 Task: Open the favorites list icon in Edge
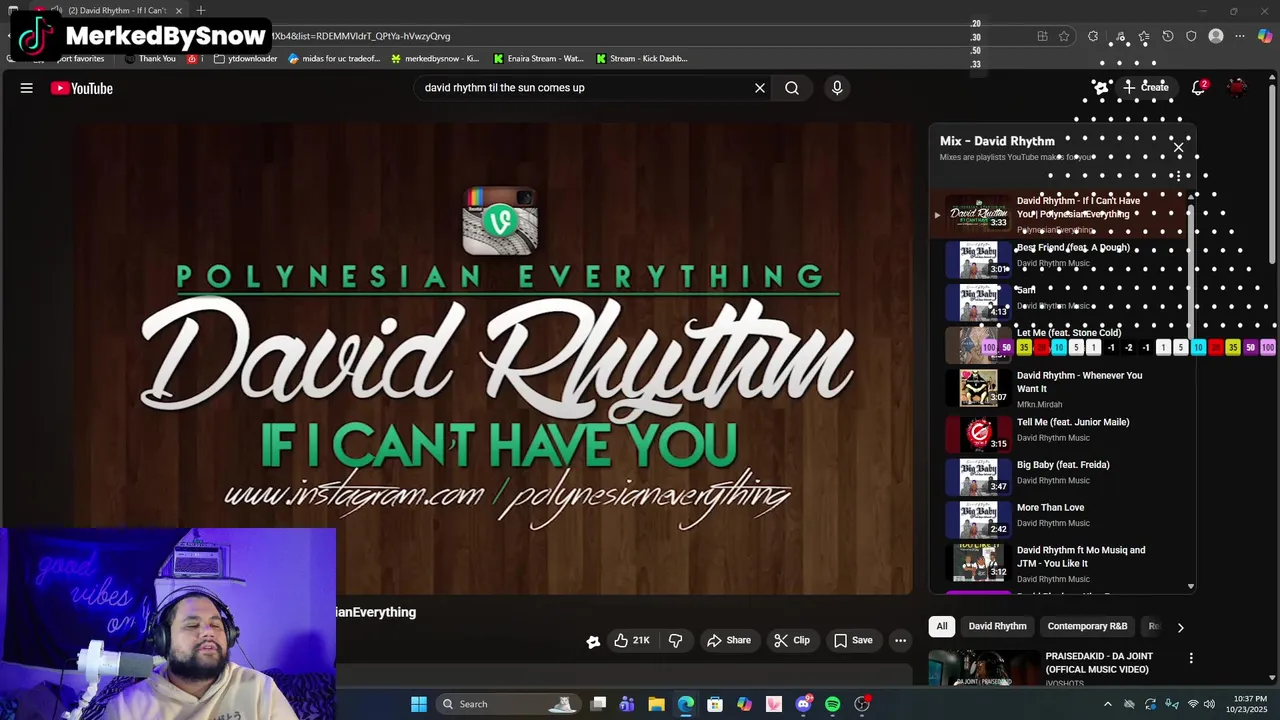point(1143,36)
